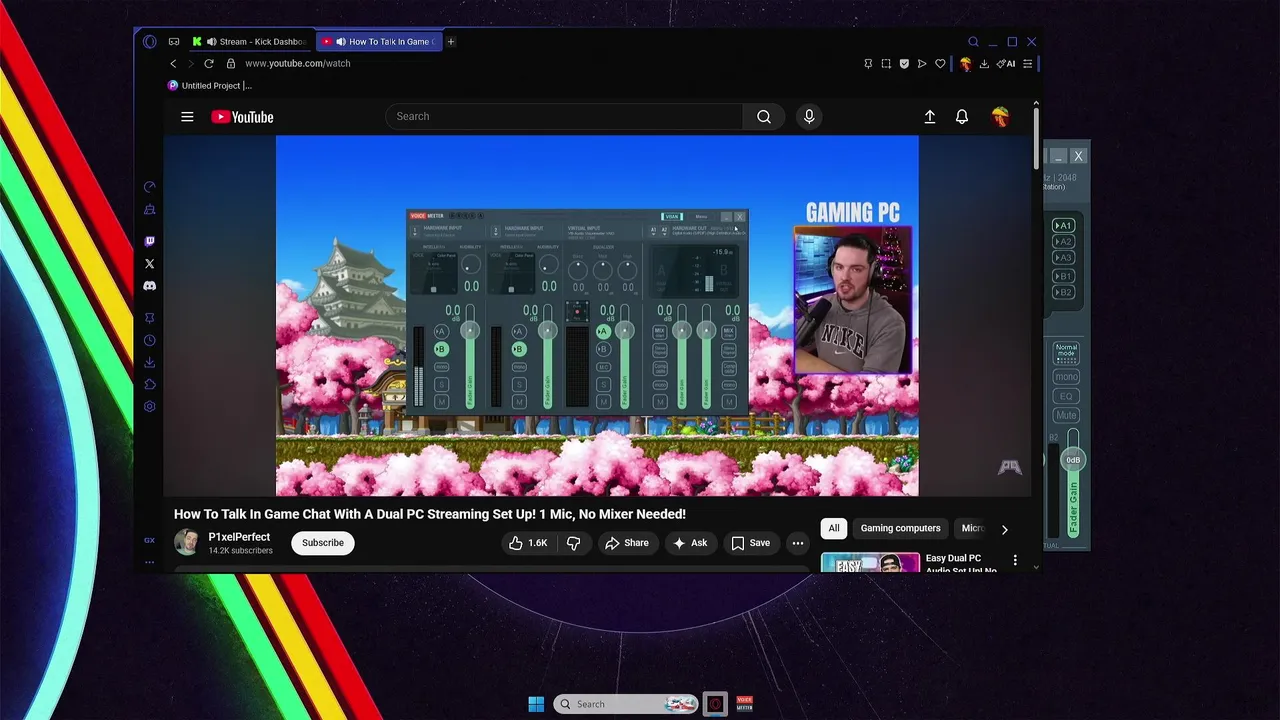The width and height of the screenshot is (1280, 720).
Task: Subscribe to P1xelPerfect channel
Action: click(x=323, y=543)
